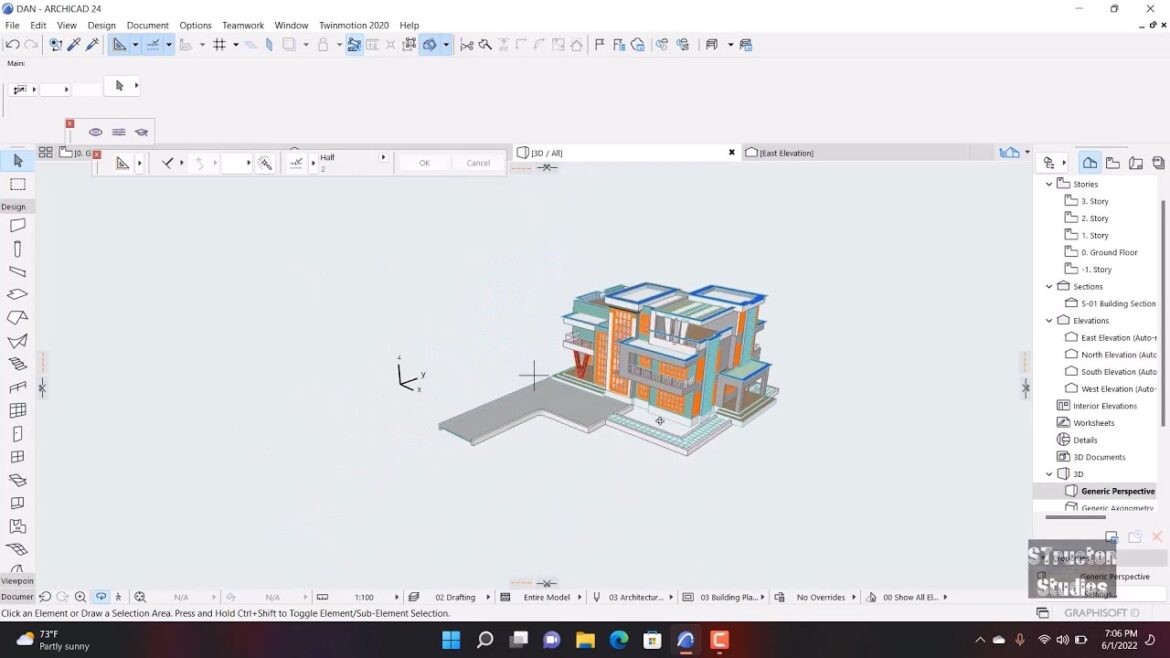1170x658 pixels.
Task: Click the Undo arrow in the toolbar
Action: coord(12,45)
